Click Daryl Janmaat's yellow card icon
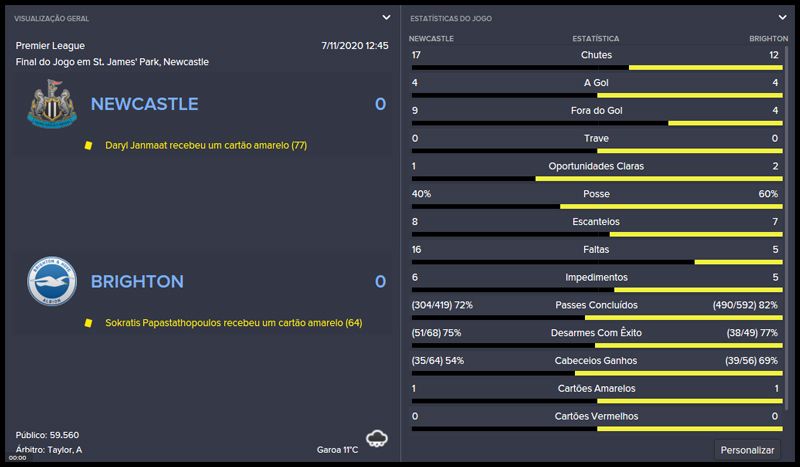The width and height of the screenshot is (800, 467). [x=88, y=146]
